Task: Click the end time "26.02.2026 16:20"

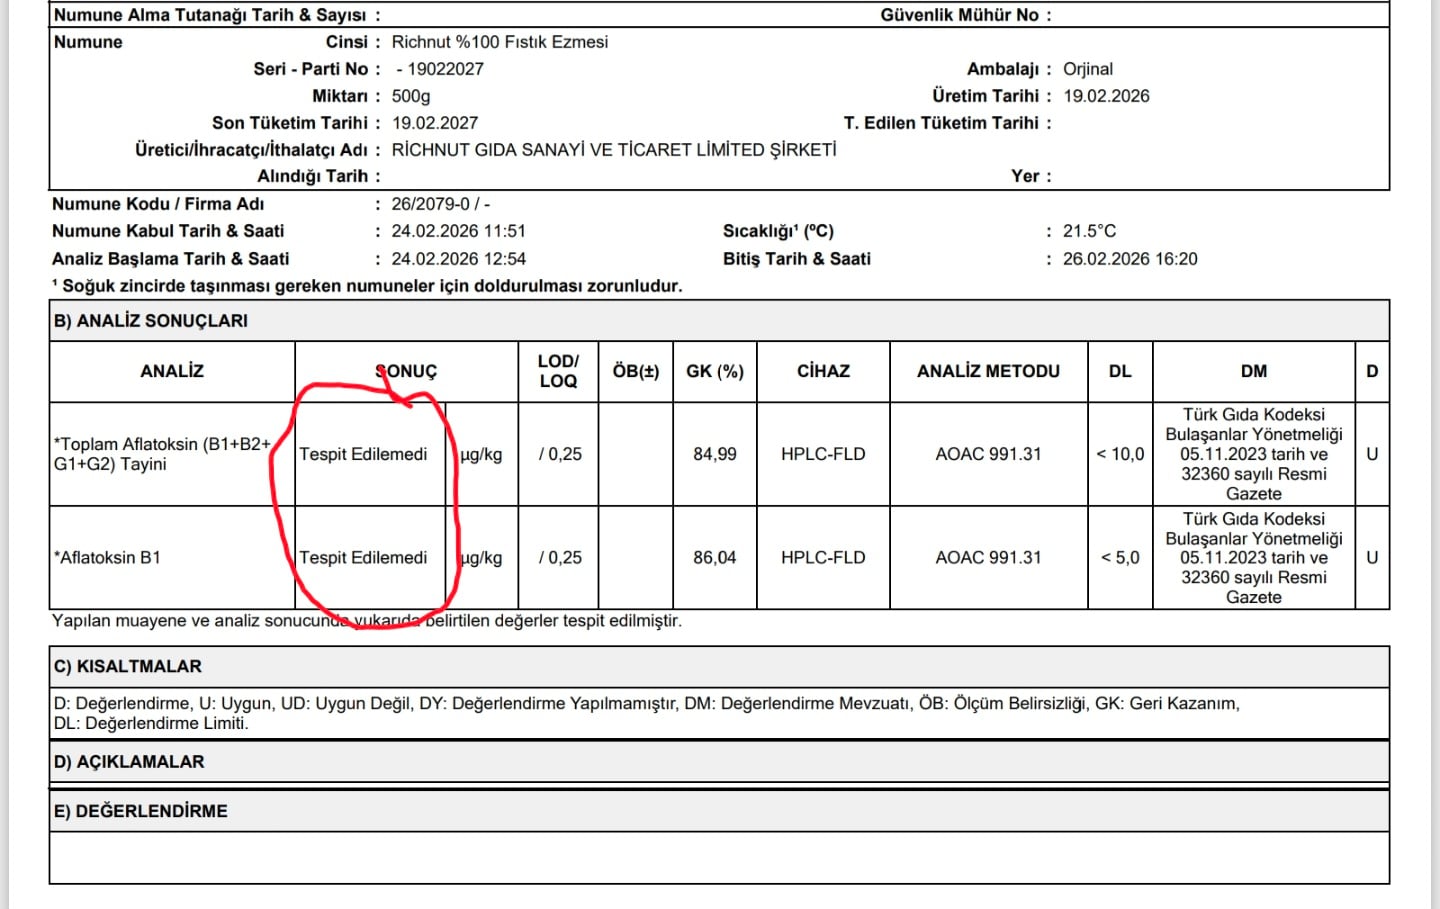Action: point(1130,259)
